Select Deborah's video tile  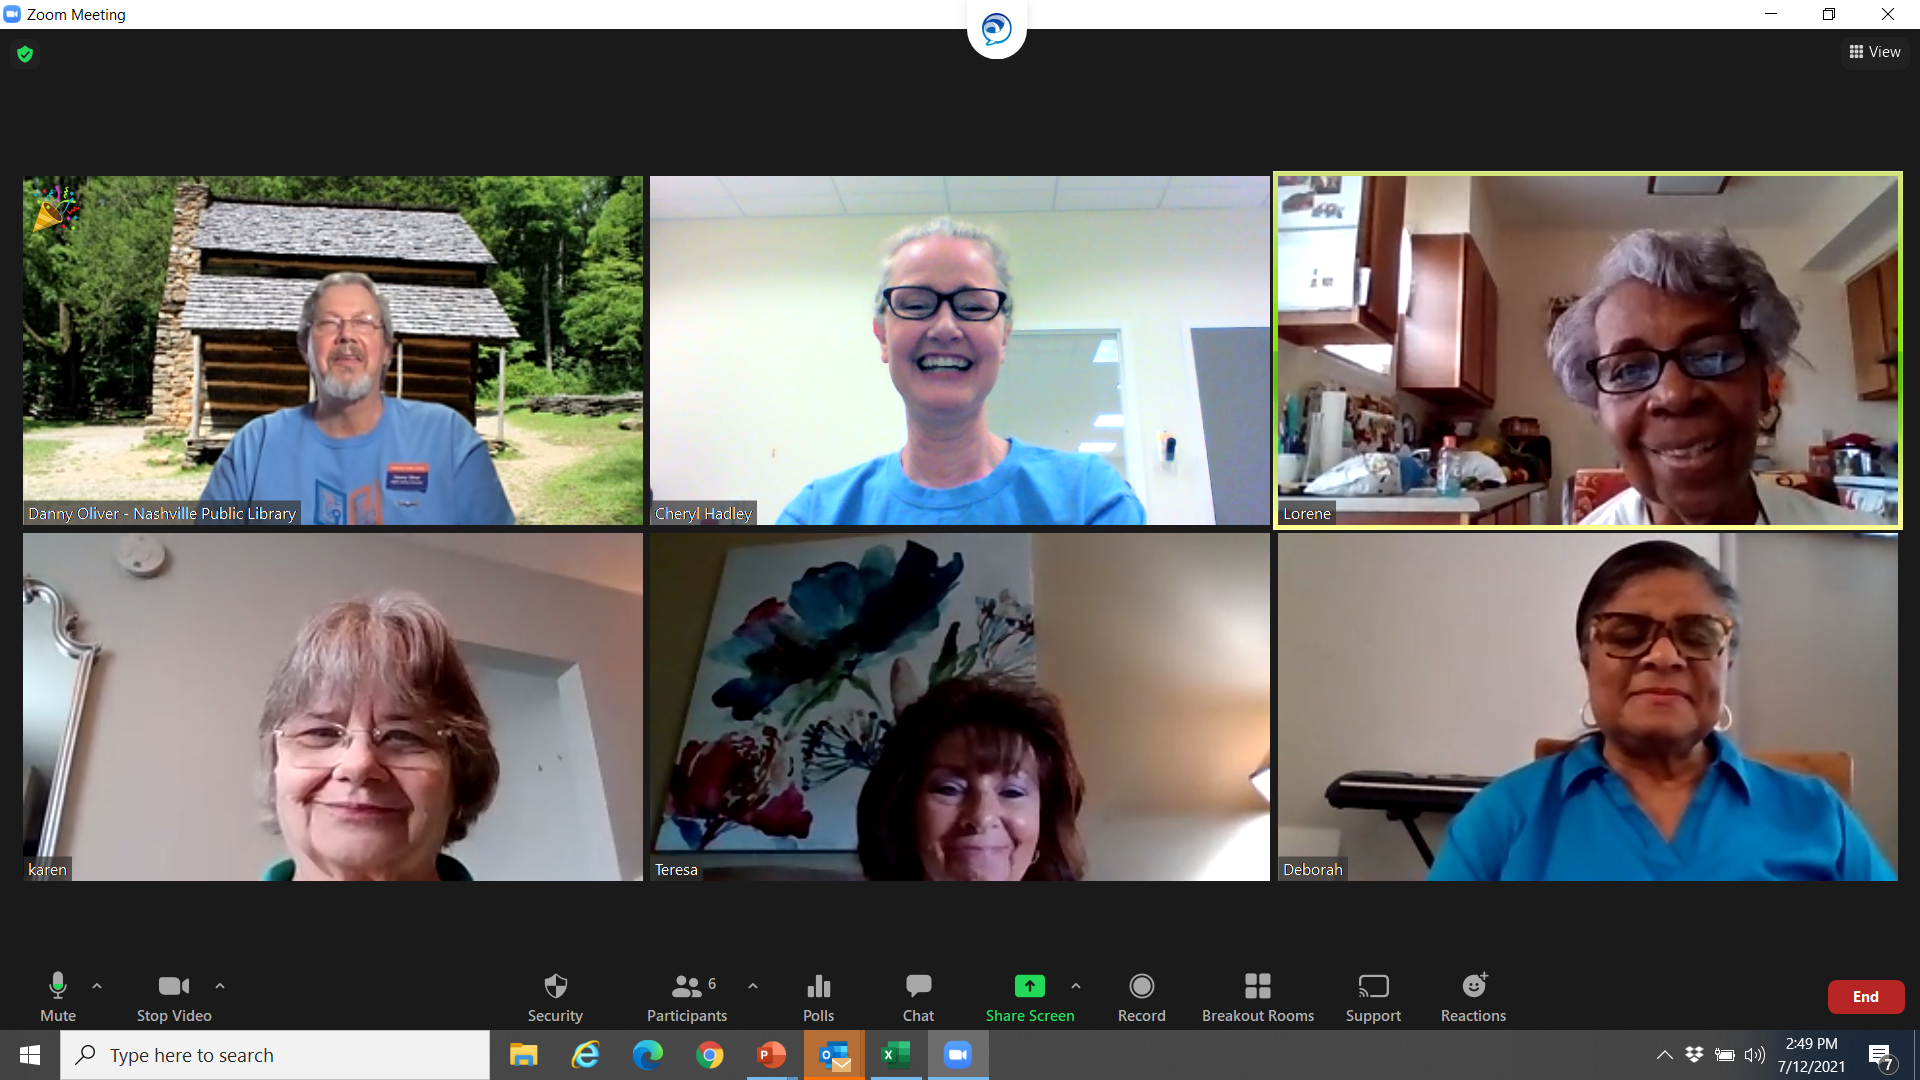click(1588, 706)
